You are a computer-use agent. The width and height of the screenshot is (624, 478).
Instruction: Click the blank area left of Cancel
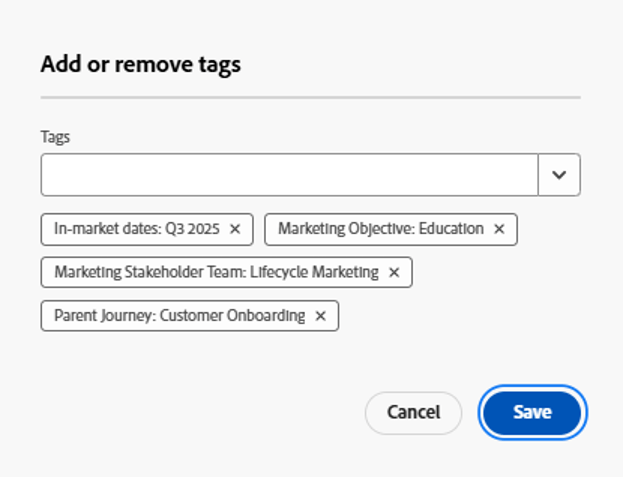click(200, 412)
